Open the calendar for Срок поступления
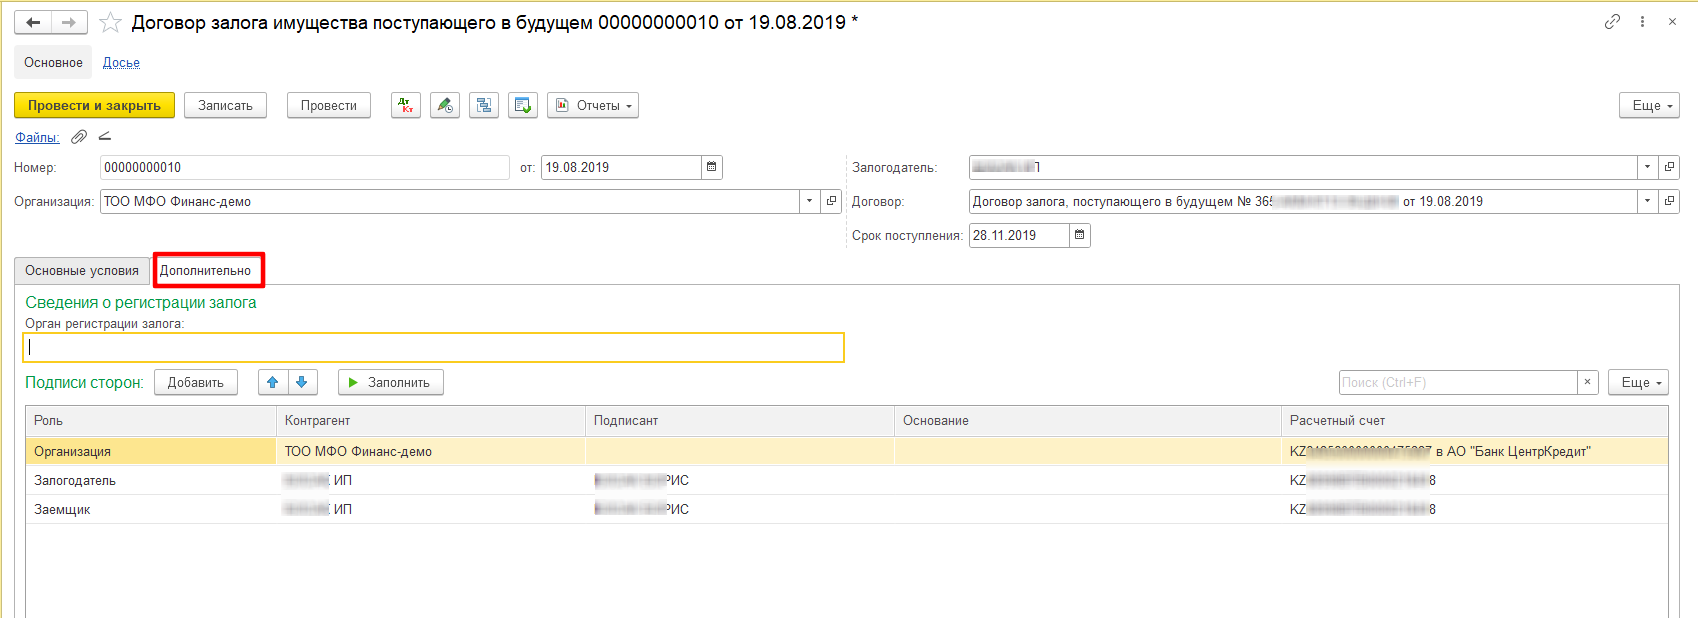The image size is (1698, 618). click(x=1080, y=235)
